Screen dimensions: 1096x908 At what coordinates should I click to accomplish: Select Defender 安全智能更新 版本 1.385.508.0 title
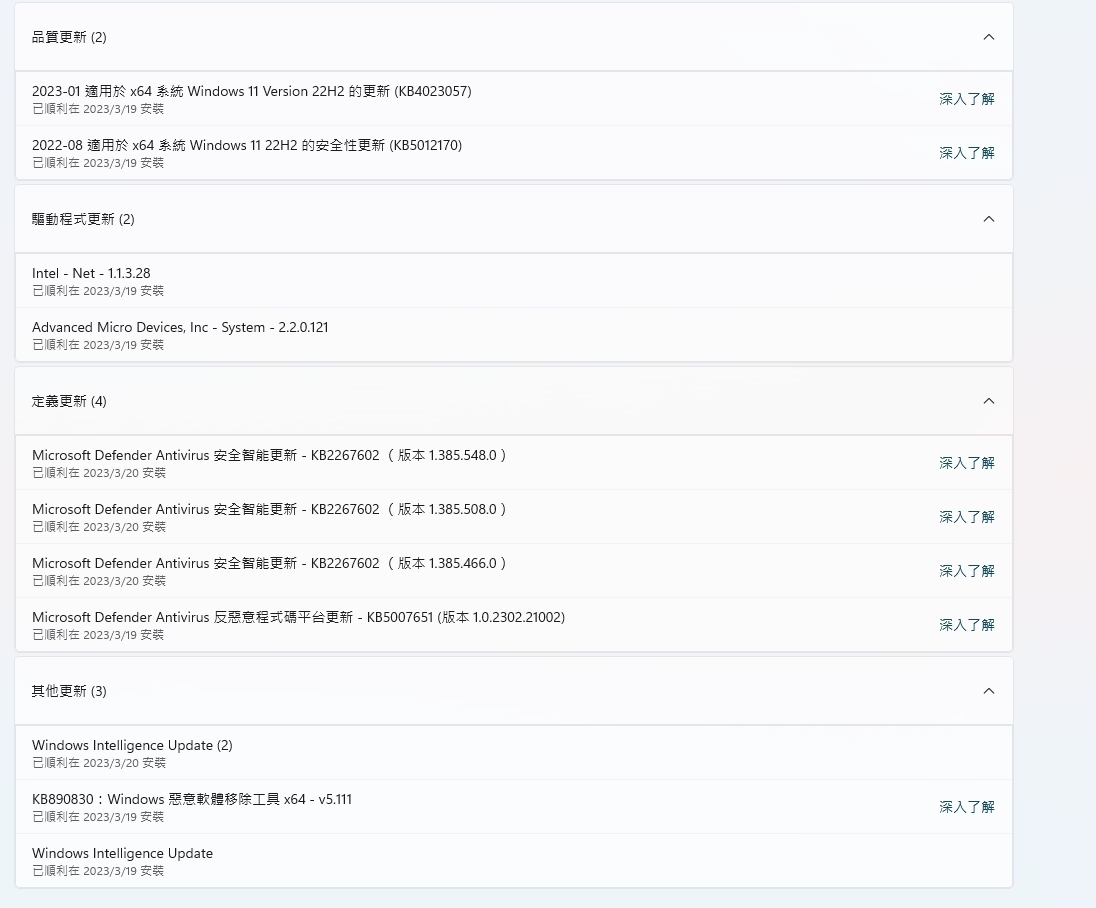click(269, 510)
